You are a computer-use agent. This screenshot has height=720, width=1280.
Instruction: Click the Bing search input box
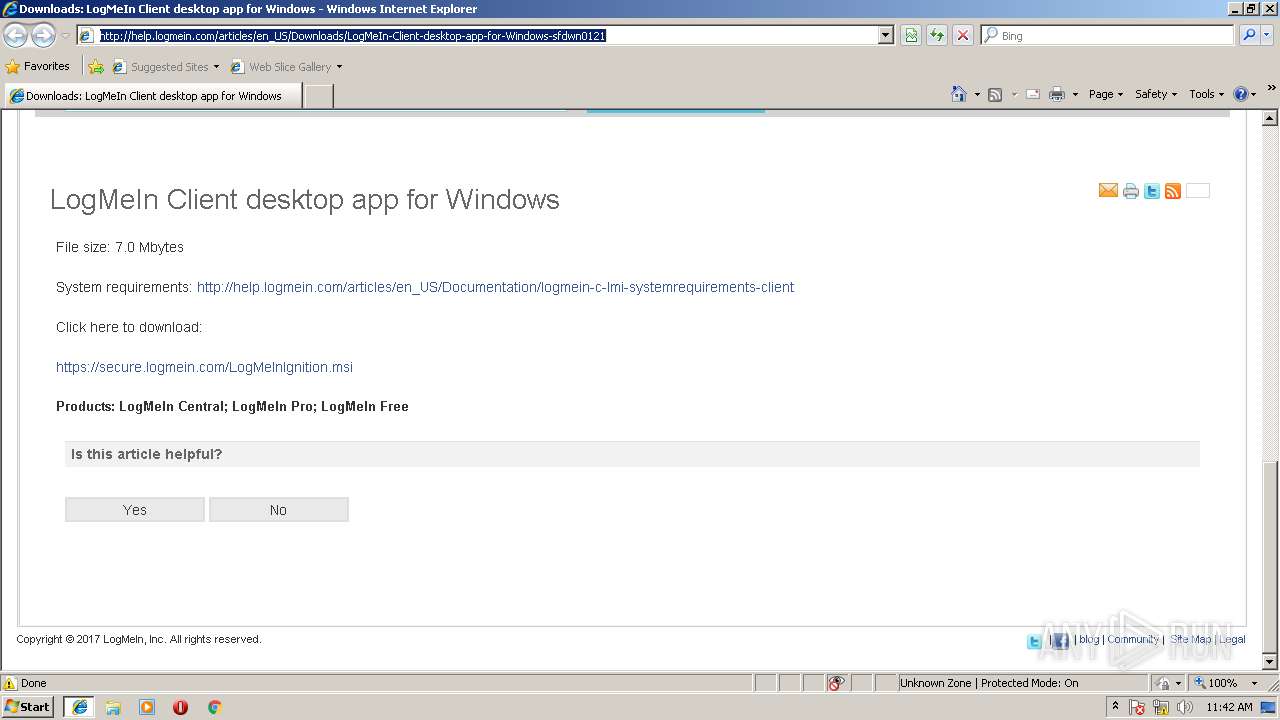(1108, 35)
